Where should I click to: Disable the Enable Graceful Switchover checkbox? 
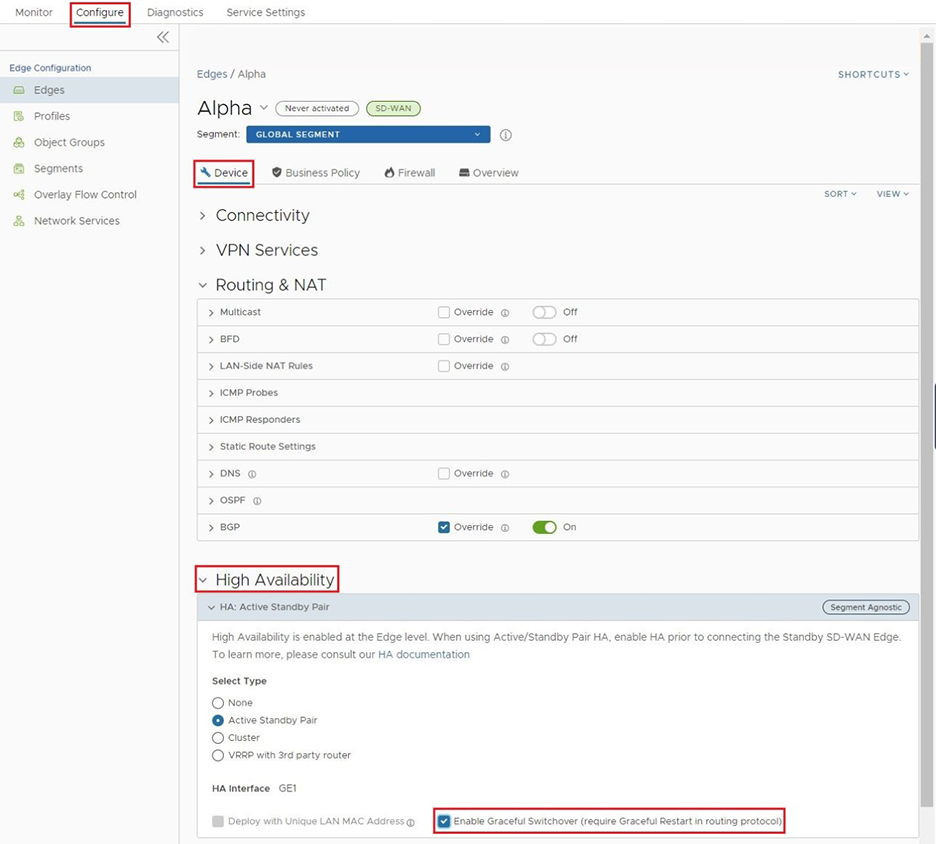(x=443, y=821)
